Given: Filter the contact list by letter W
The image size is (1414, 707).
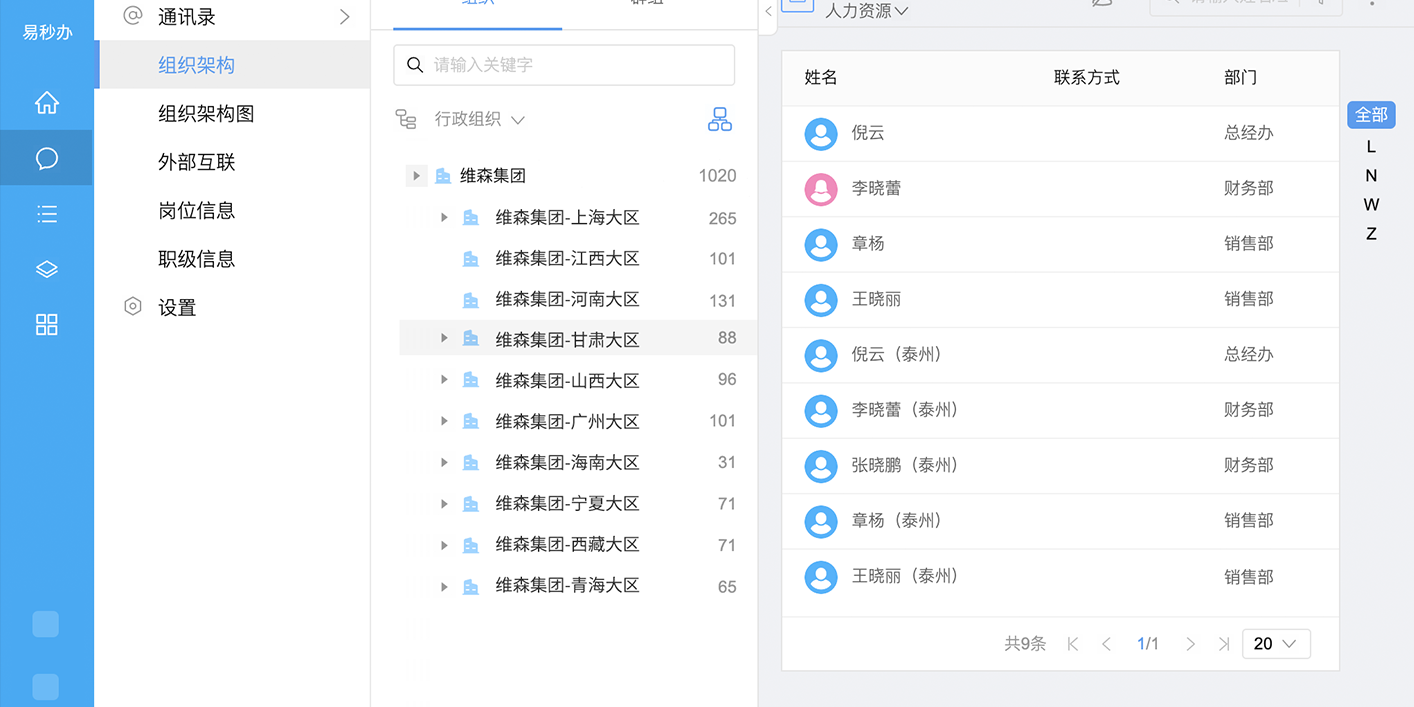Looking at the screenshot, I should (x=1370, y=205).
